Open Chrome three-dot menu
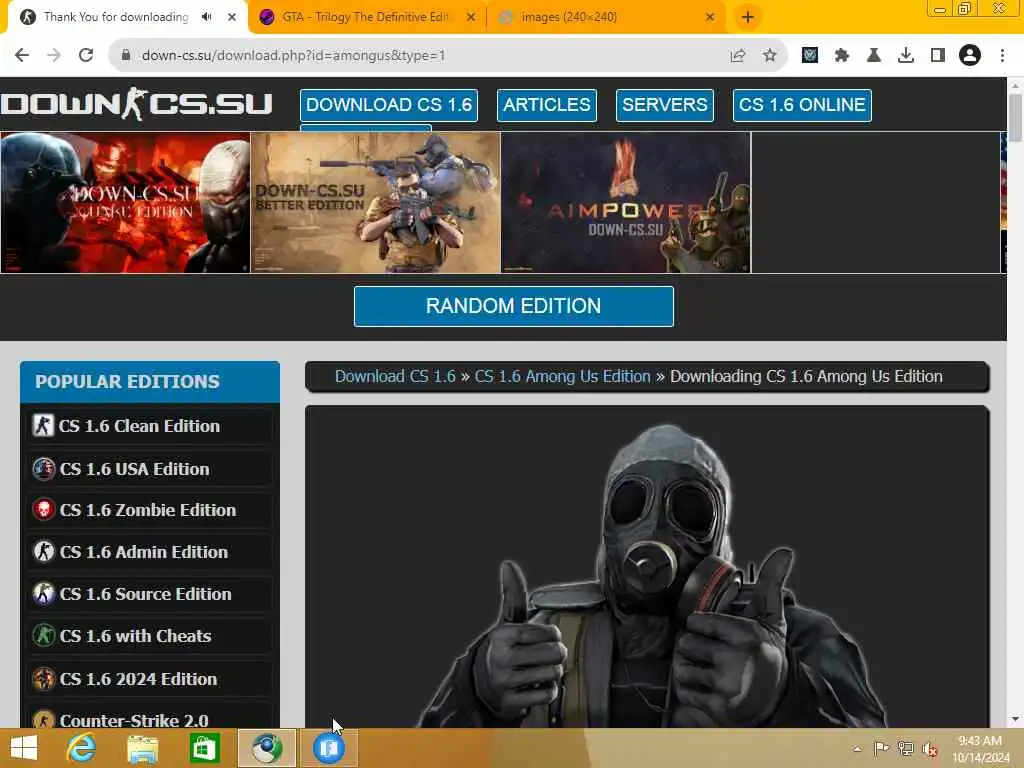Screen dimensions: 1024x768 point(1002,56)
